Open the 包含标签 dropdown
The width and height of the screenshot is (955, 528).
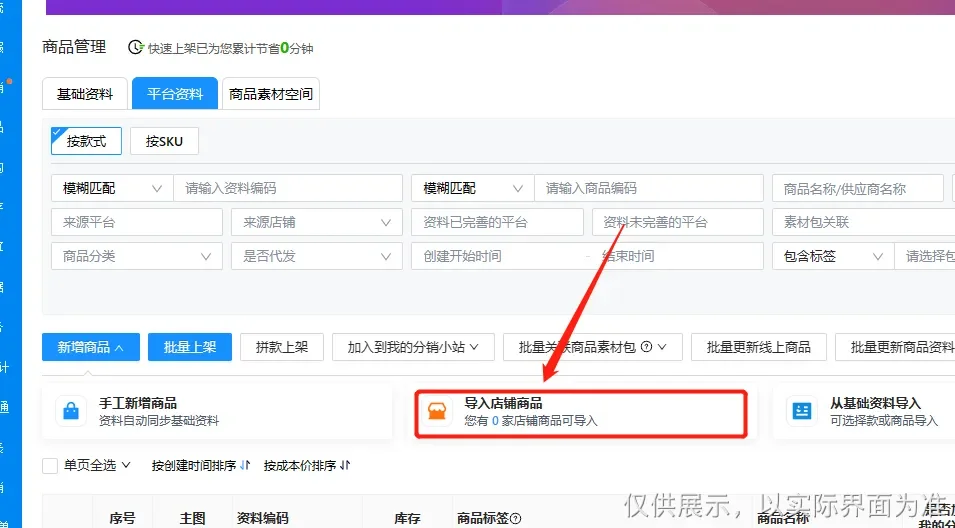(833, 256)
